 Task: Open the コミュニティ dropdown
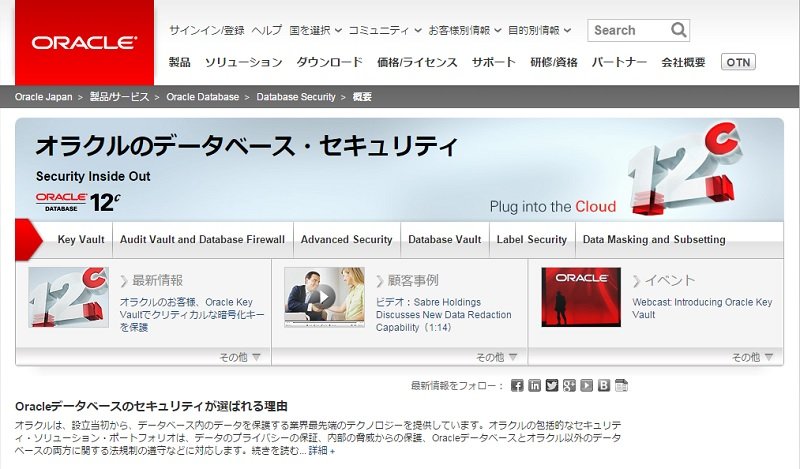click(385, 30)
